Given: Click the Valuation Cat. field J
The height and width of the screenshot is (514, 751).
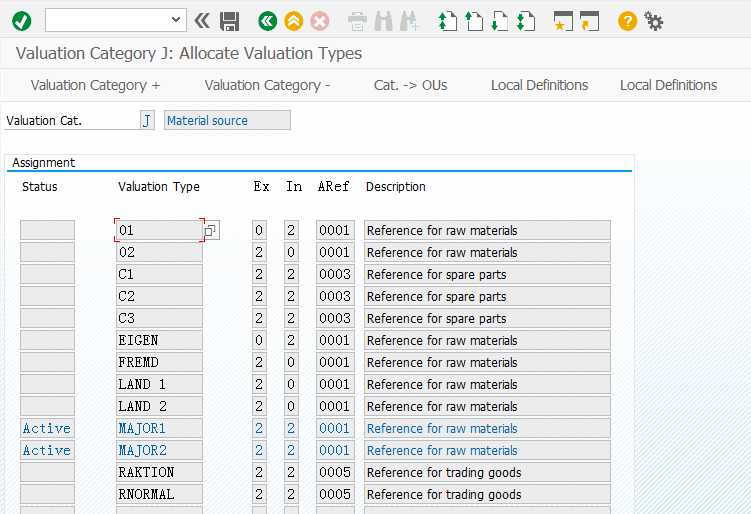Looking at the screenshot, I should pos(147,120).
